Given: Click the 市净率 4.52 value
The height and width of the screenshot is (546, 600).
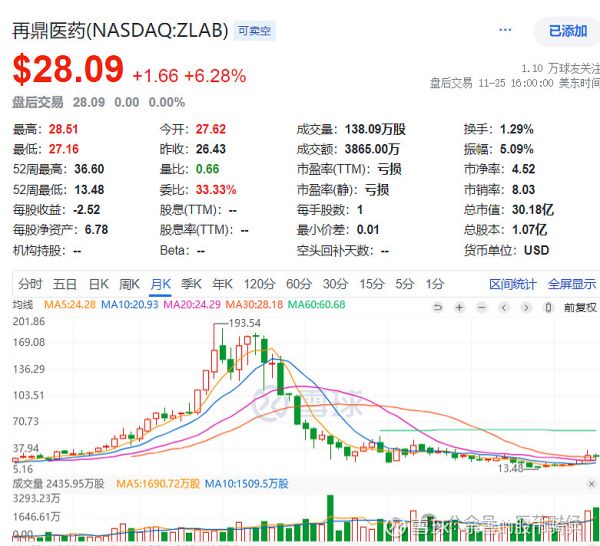Looking at the screenshot, I should [523, 169].
